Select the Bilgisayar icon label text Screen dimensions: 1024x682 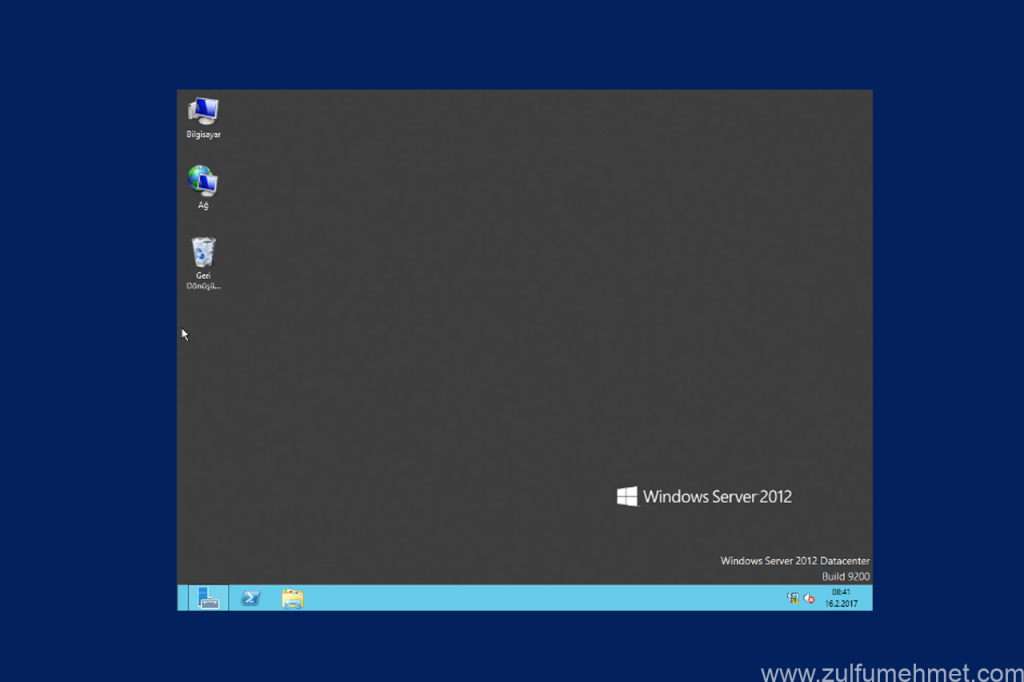(203, 135)
